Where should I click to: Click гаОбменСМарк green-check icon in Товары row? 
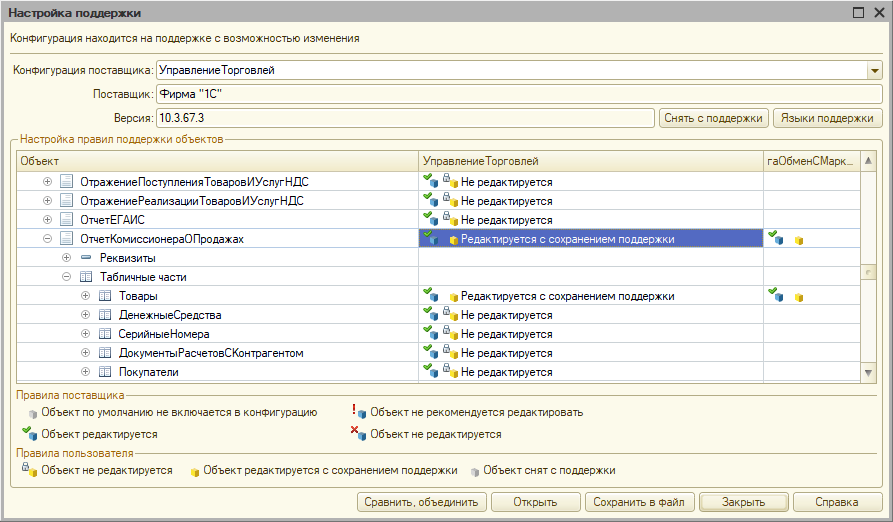tap(776, 295)
